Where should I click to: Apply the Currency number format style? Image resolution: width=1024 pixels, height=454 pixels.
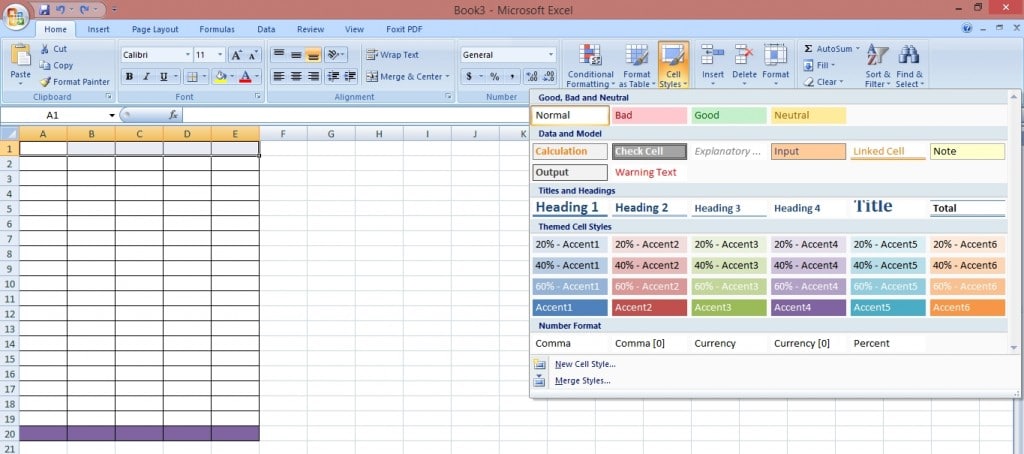pyautogui.click(x=729, y=343)
